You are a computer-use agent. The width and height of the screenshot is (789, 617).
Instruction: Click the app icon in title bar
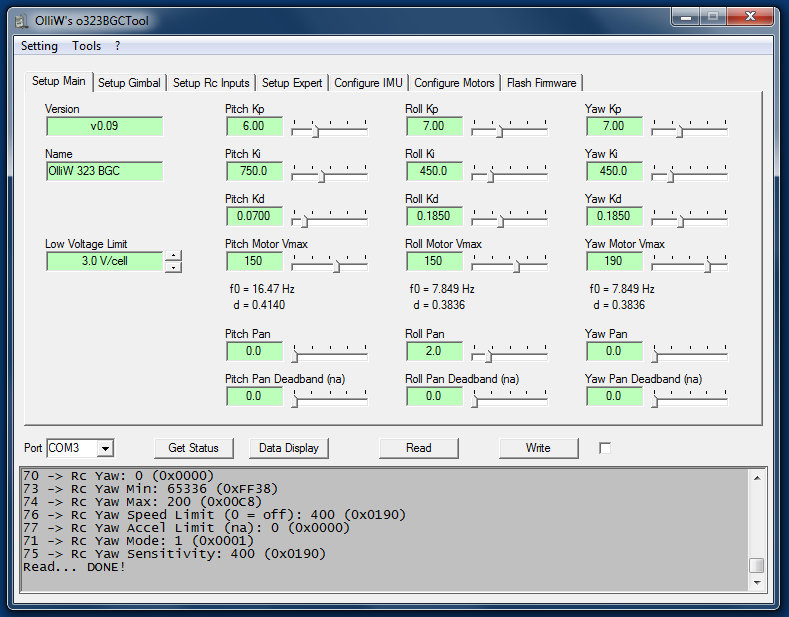coord(19,20)
